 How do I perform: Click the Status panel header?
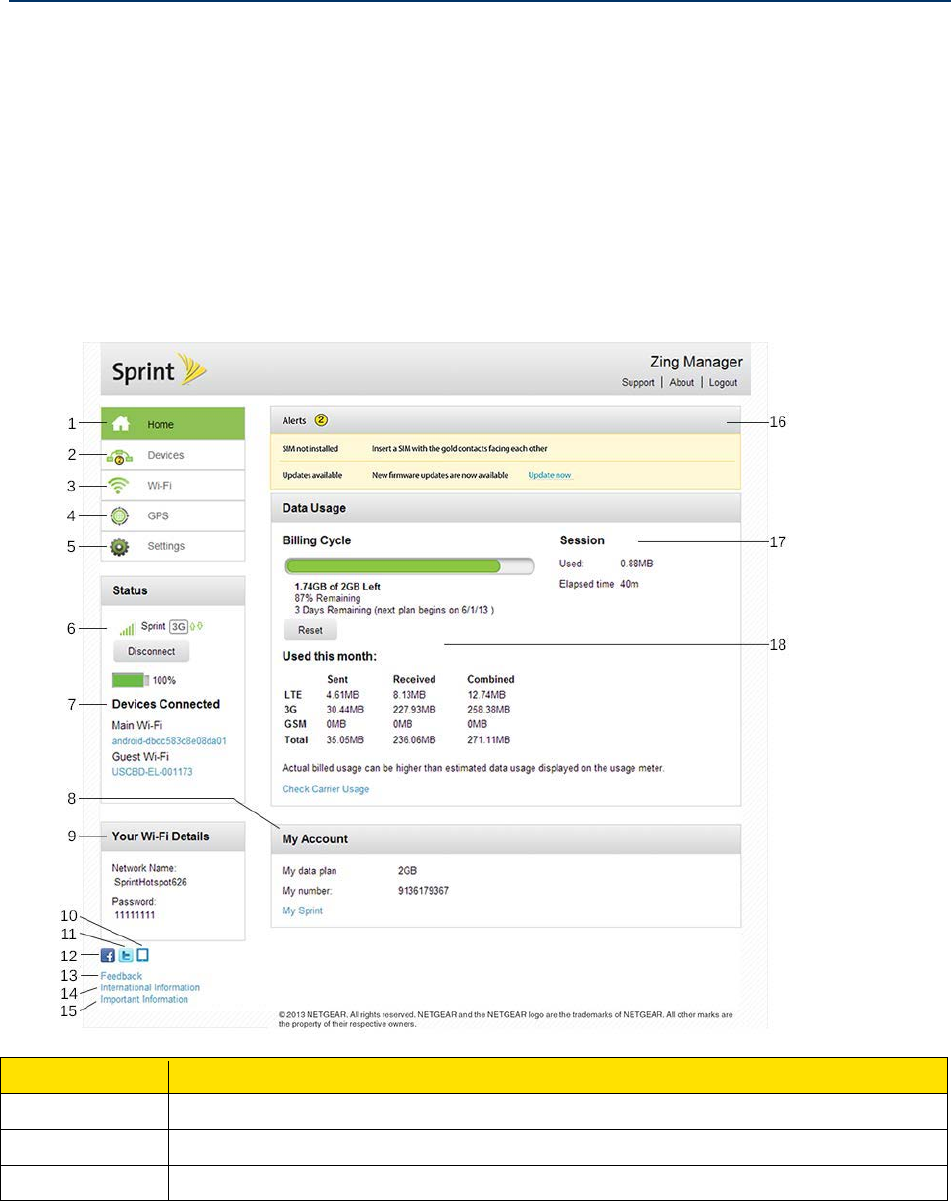172,590
